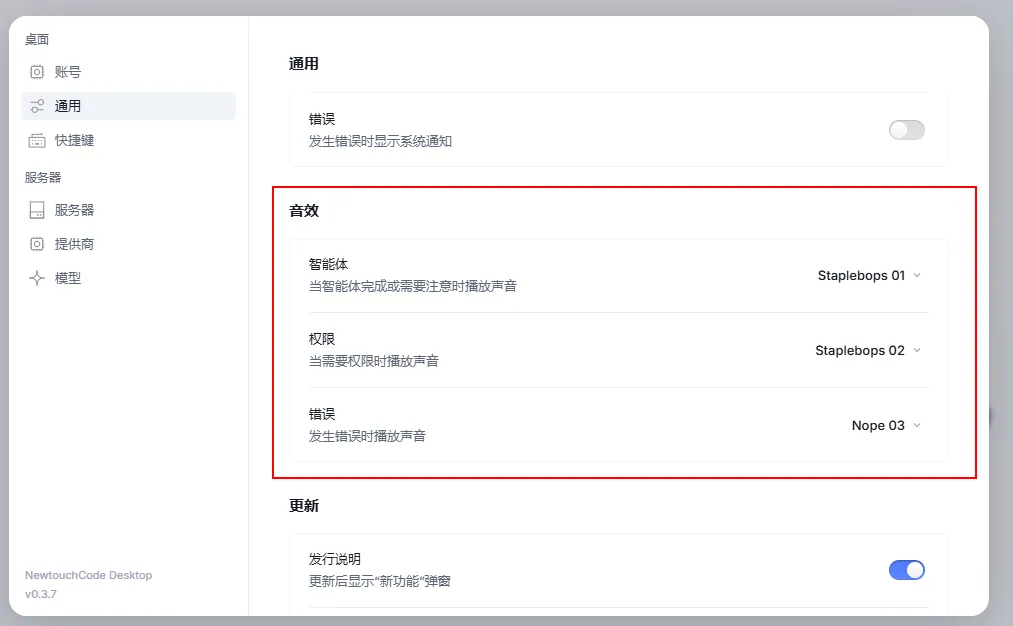Click the 权限 row label

pos(322,339)
